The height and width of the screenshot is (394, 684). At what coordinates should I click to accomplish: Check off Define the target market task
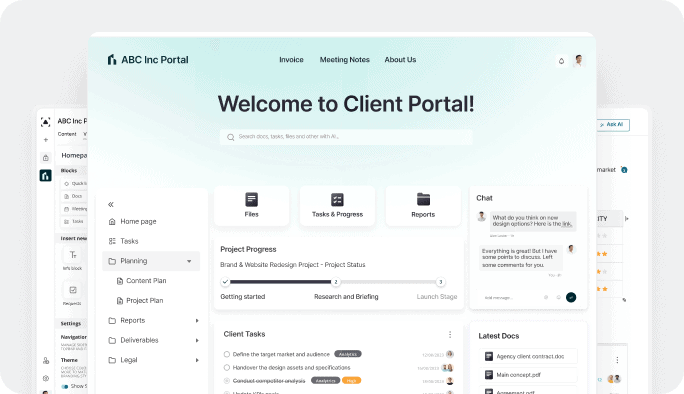coord(226,354)
